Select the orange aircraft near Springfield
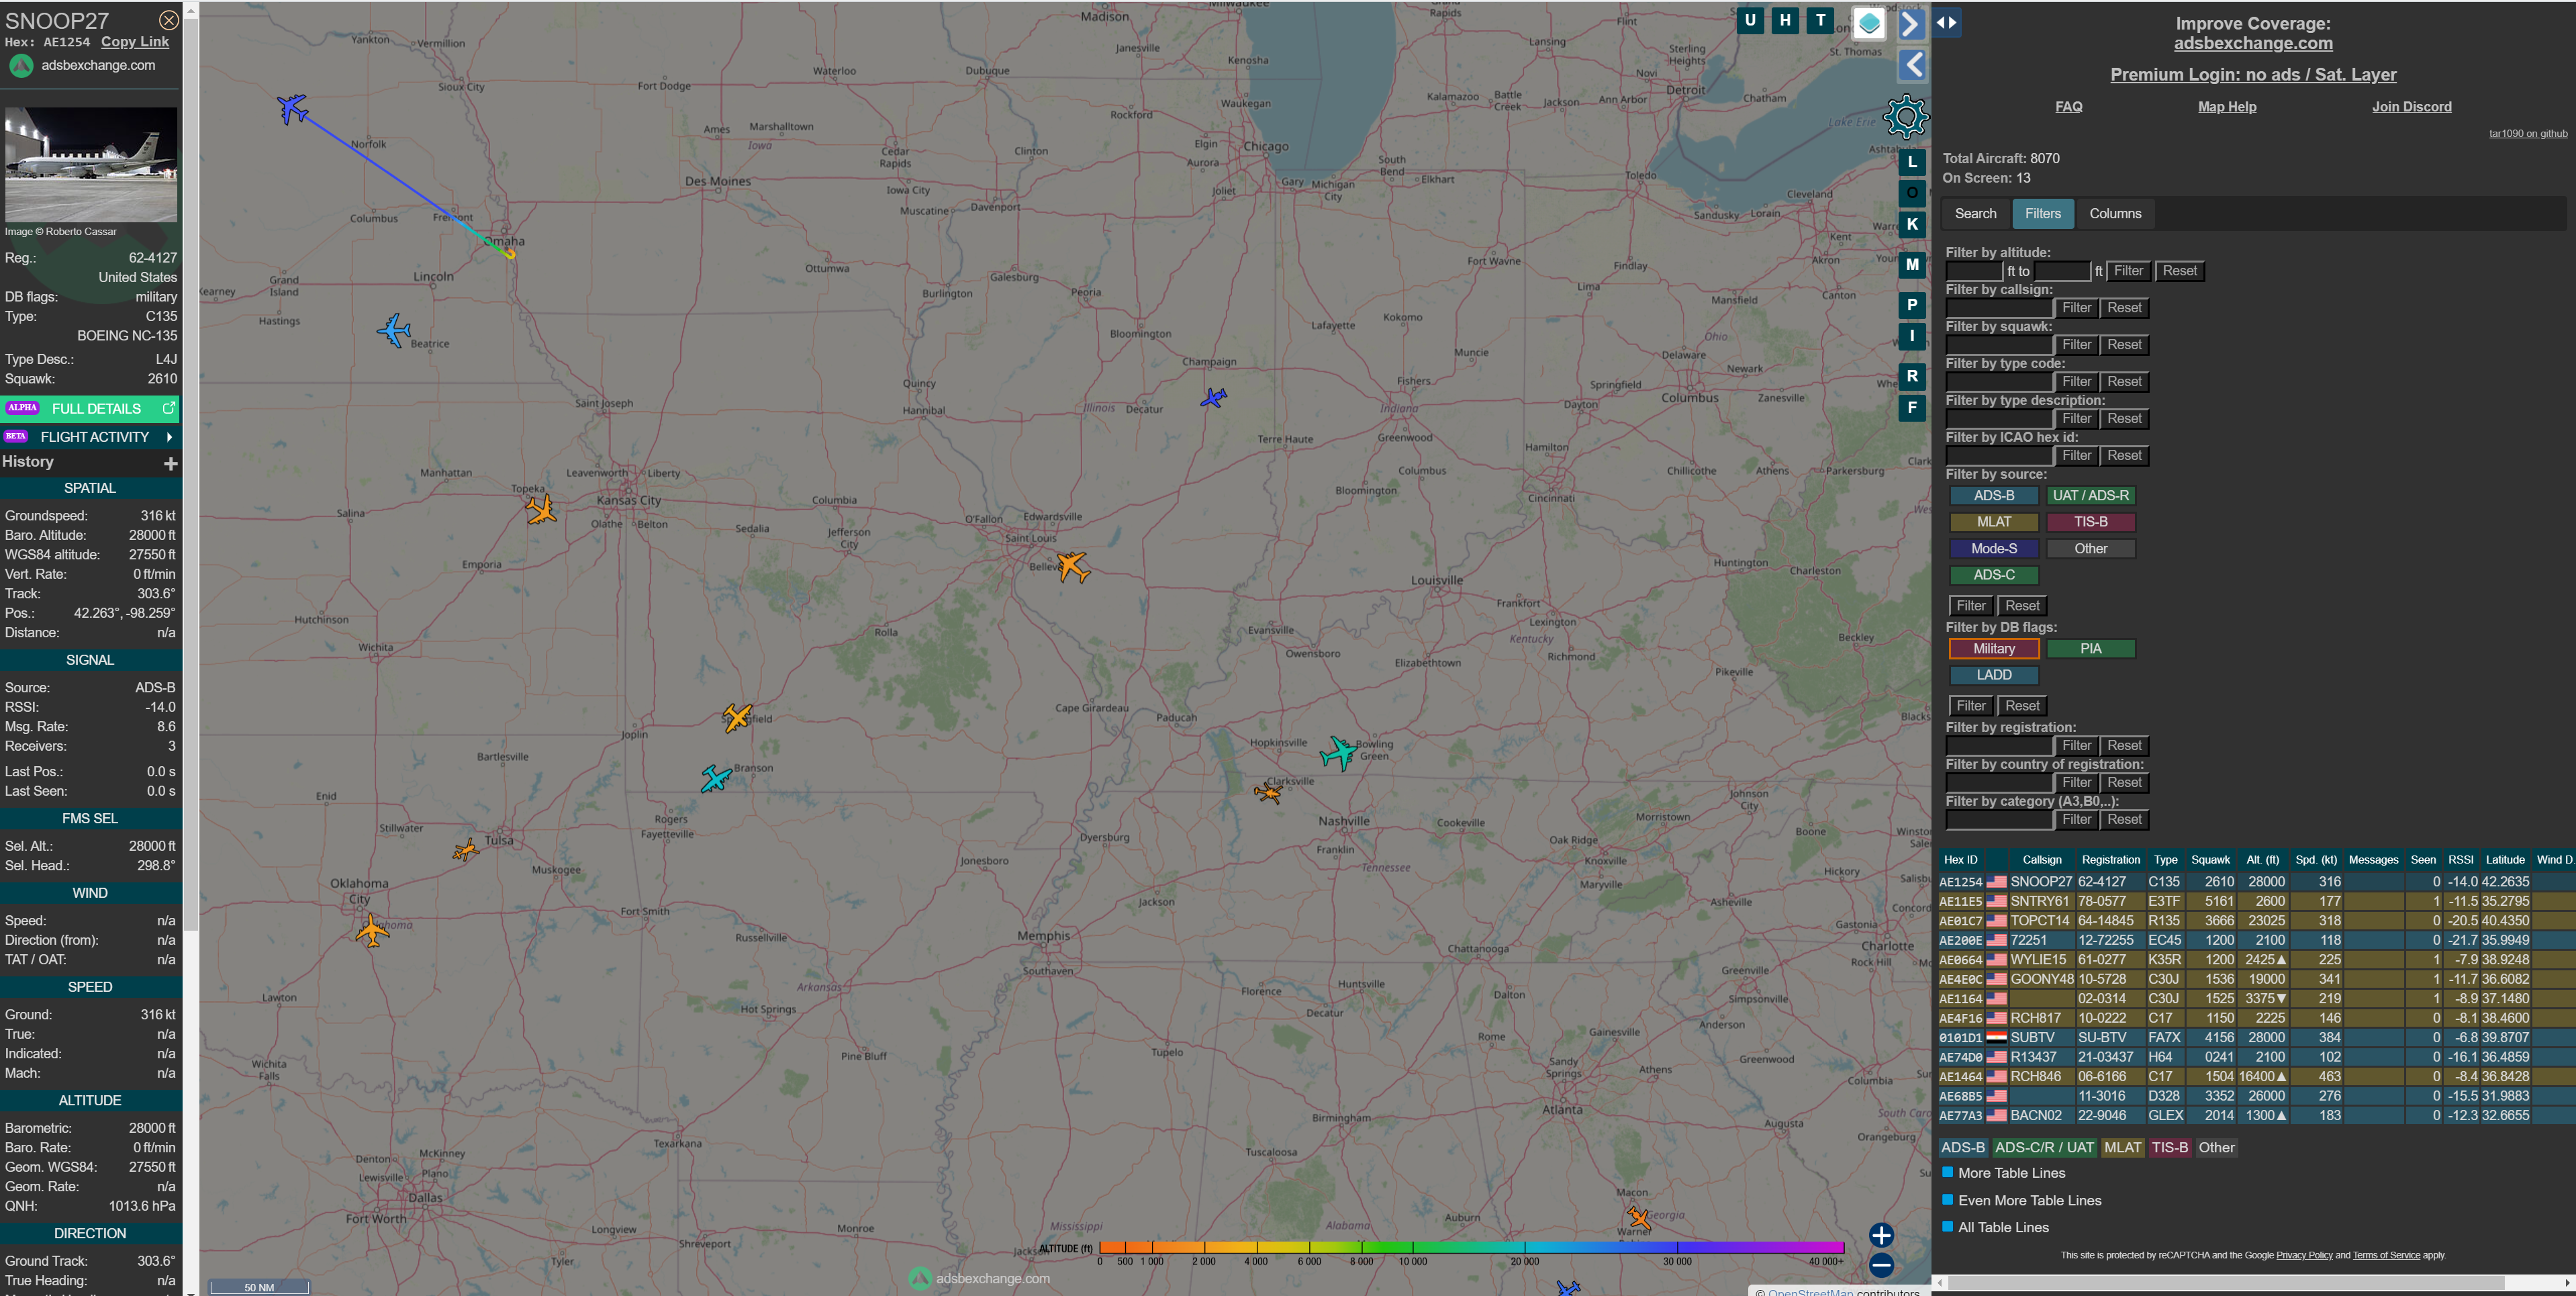This screenshot has width=2576, height=1296. (x=737, y=717)
